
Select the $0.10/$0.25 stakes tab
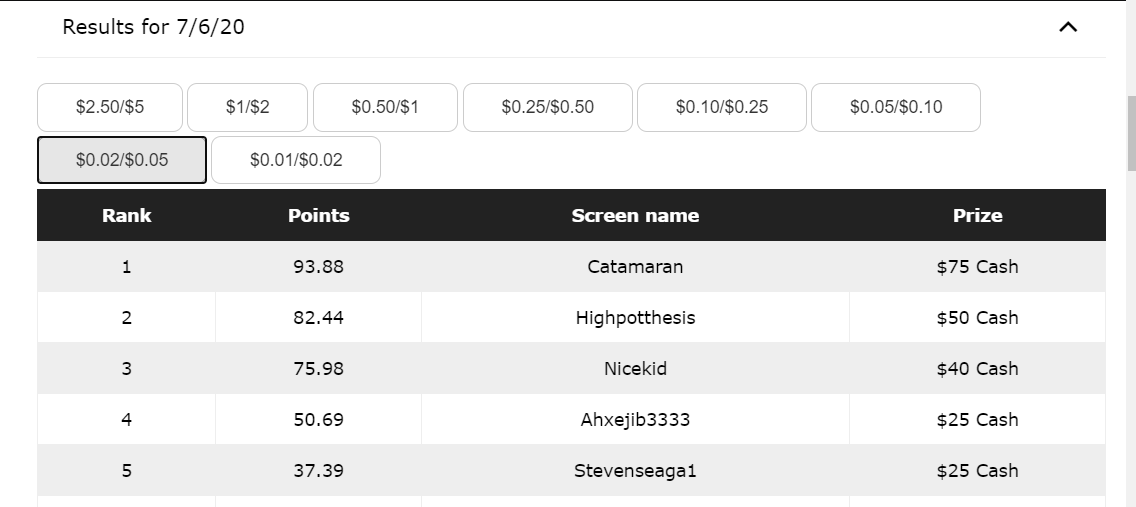[721, 107]
